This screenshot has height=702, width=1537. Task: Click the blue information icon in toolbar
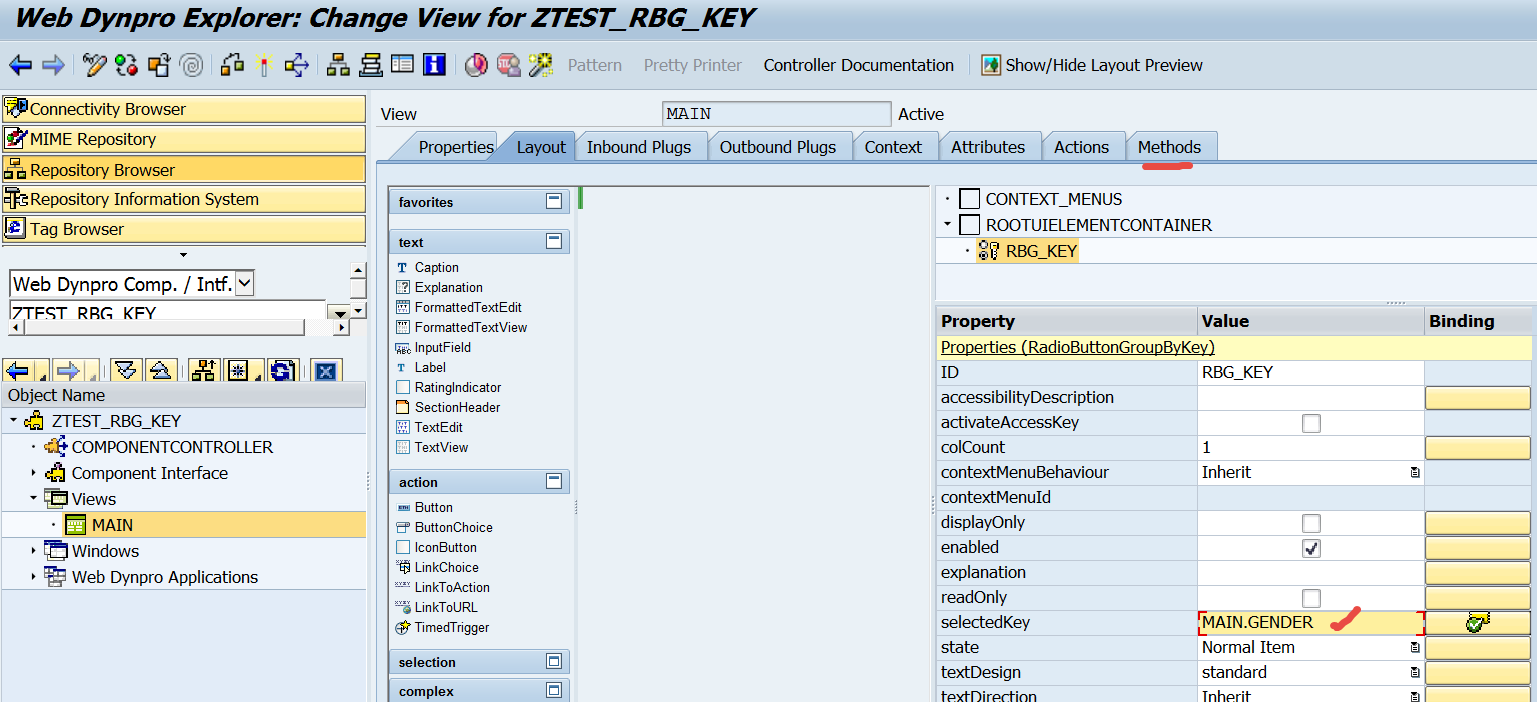click(434, 65)
